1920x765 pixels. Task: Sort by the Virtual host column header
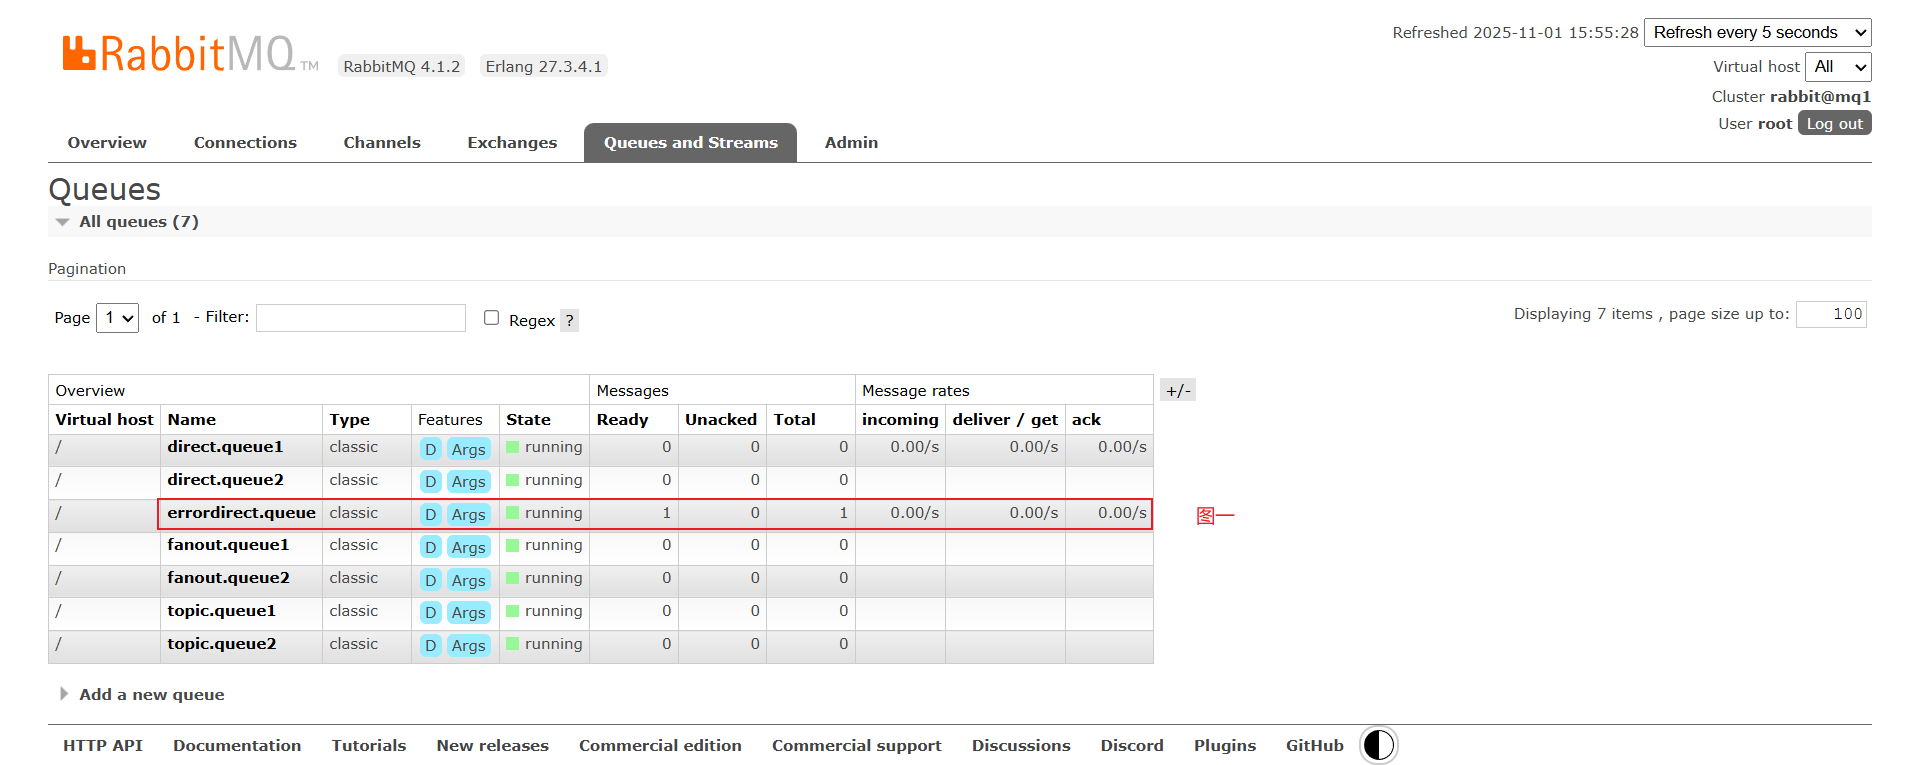(x=104, y=420)
